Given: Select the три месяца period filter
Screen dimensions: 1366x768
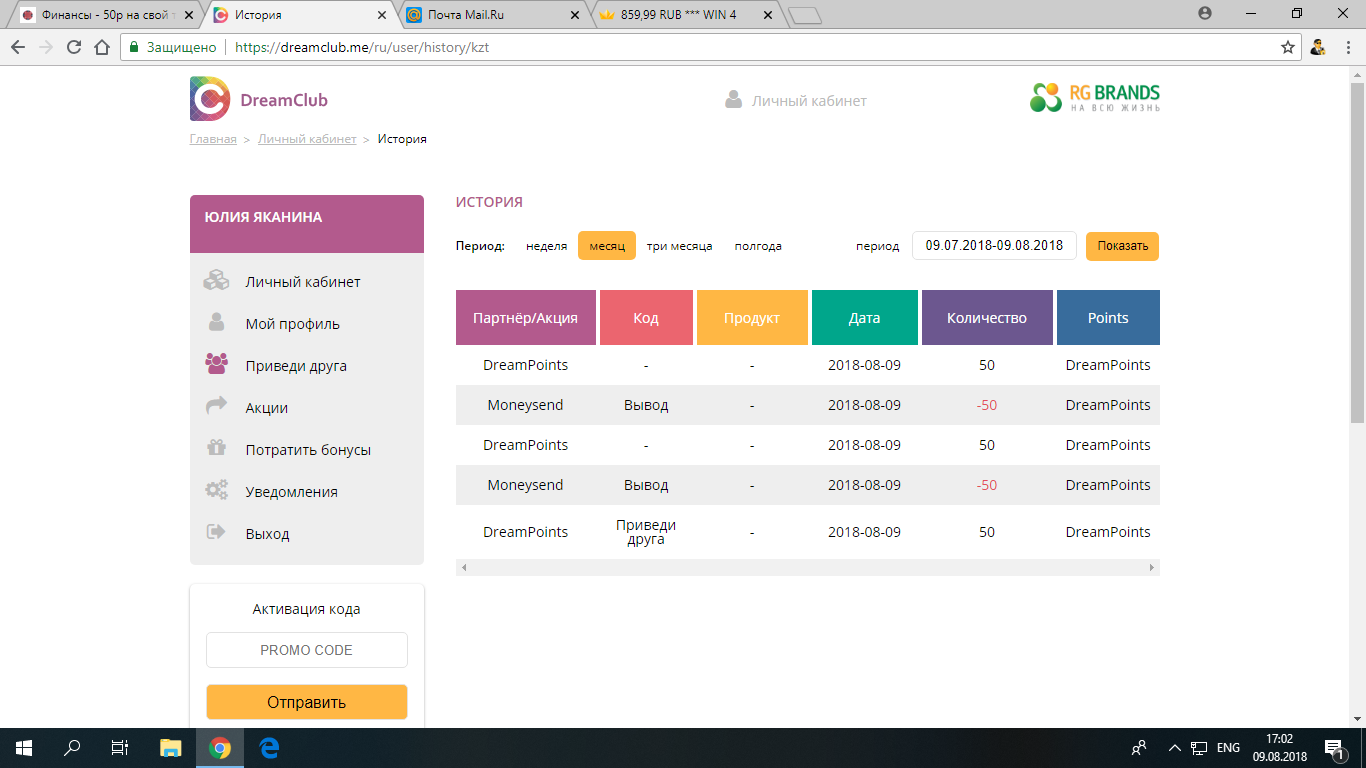Looking at the screenshot, I should pos(679,246).
